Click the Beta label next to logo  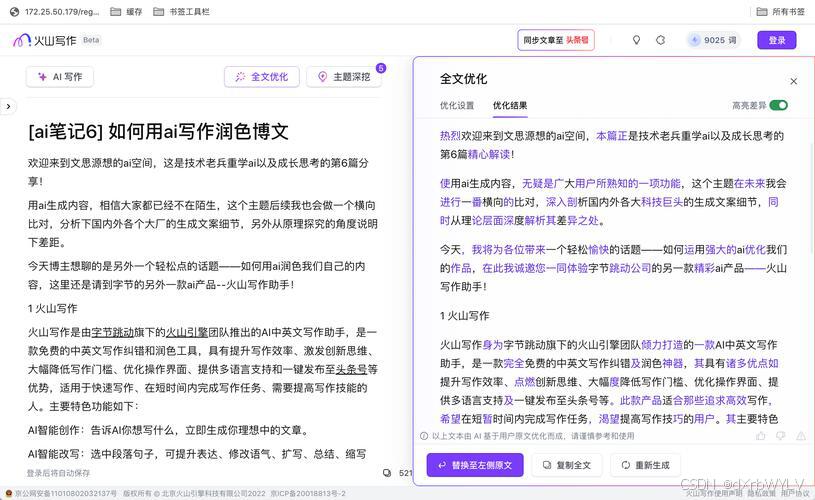tap(91, 40)
